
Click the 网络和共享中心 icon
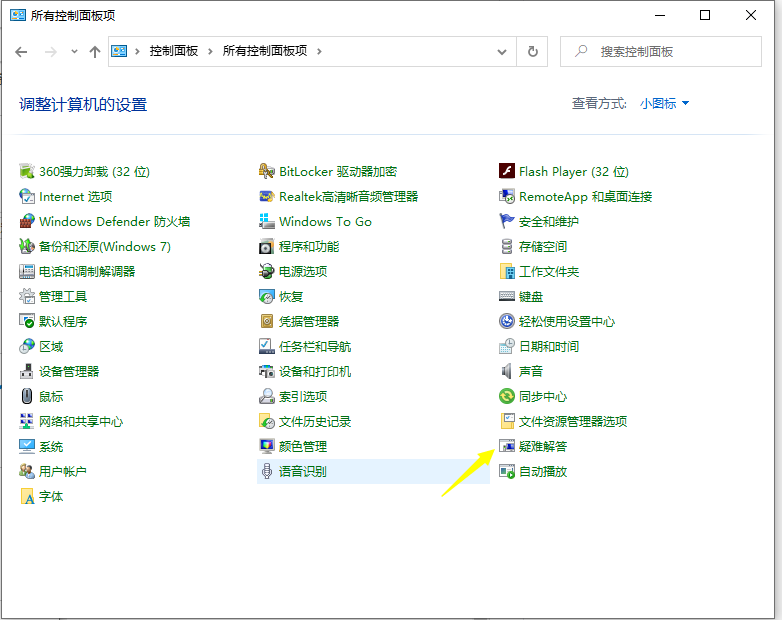pos(27,422)
